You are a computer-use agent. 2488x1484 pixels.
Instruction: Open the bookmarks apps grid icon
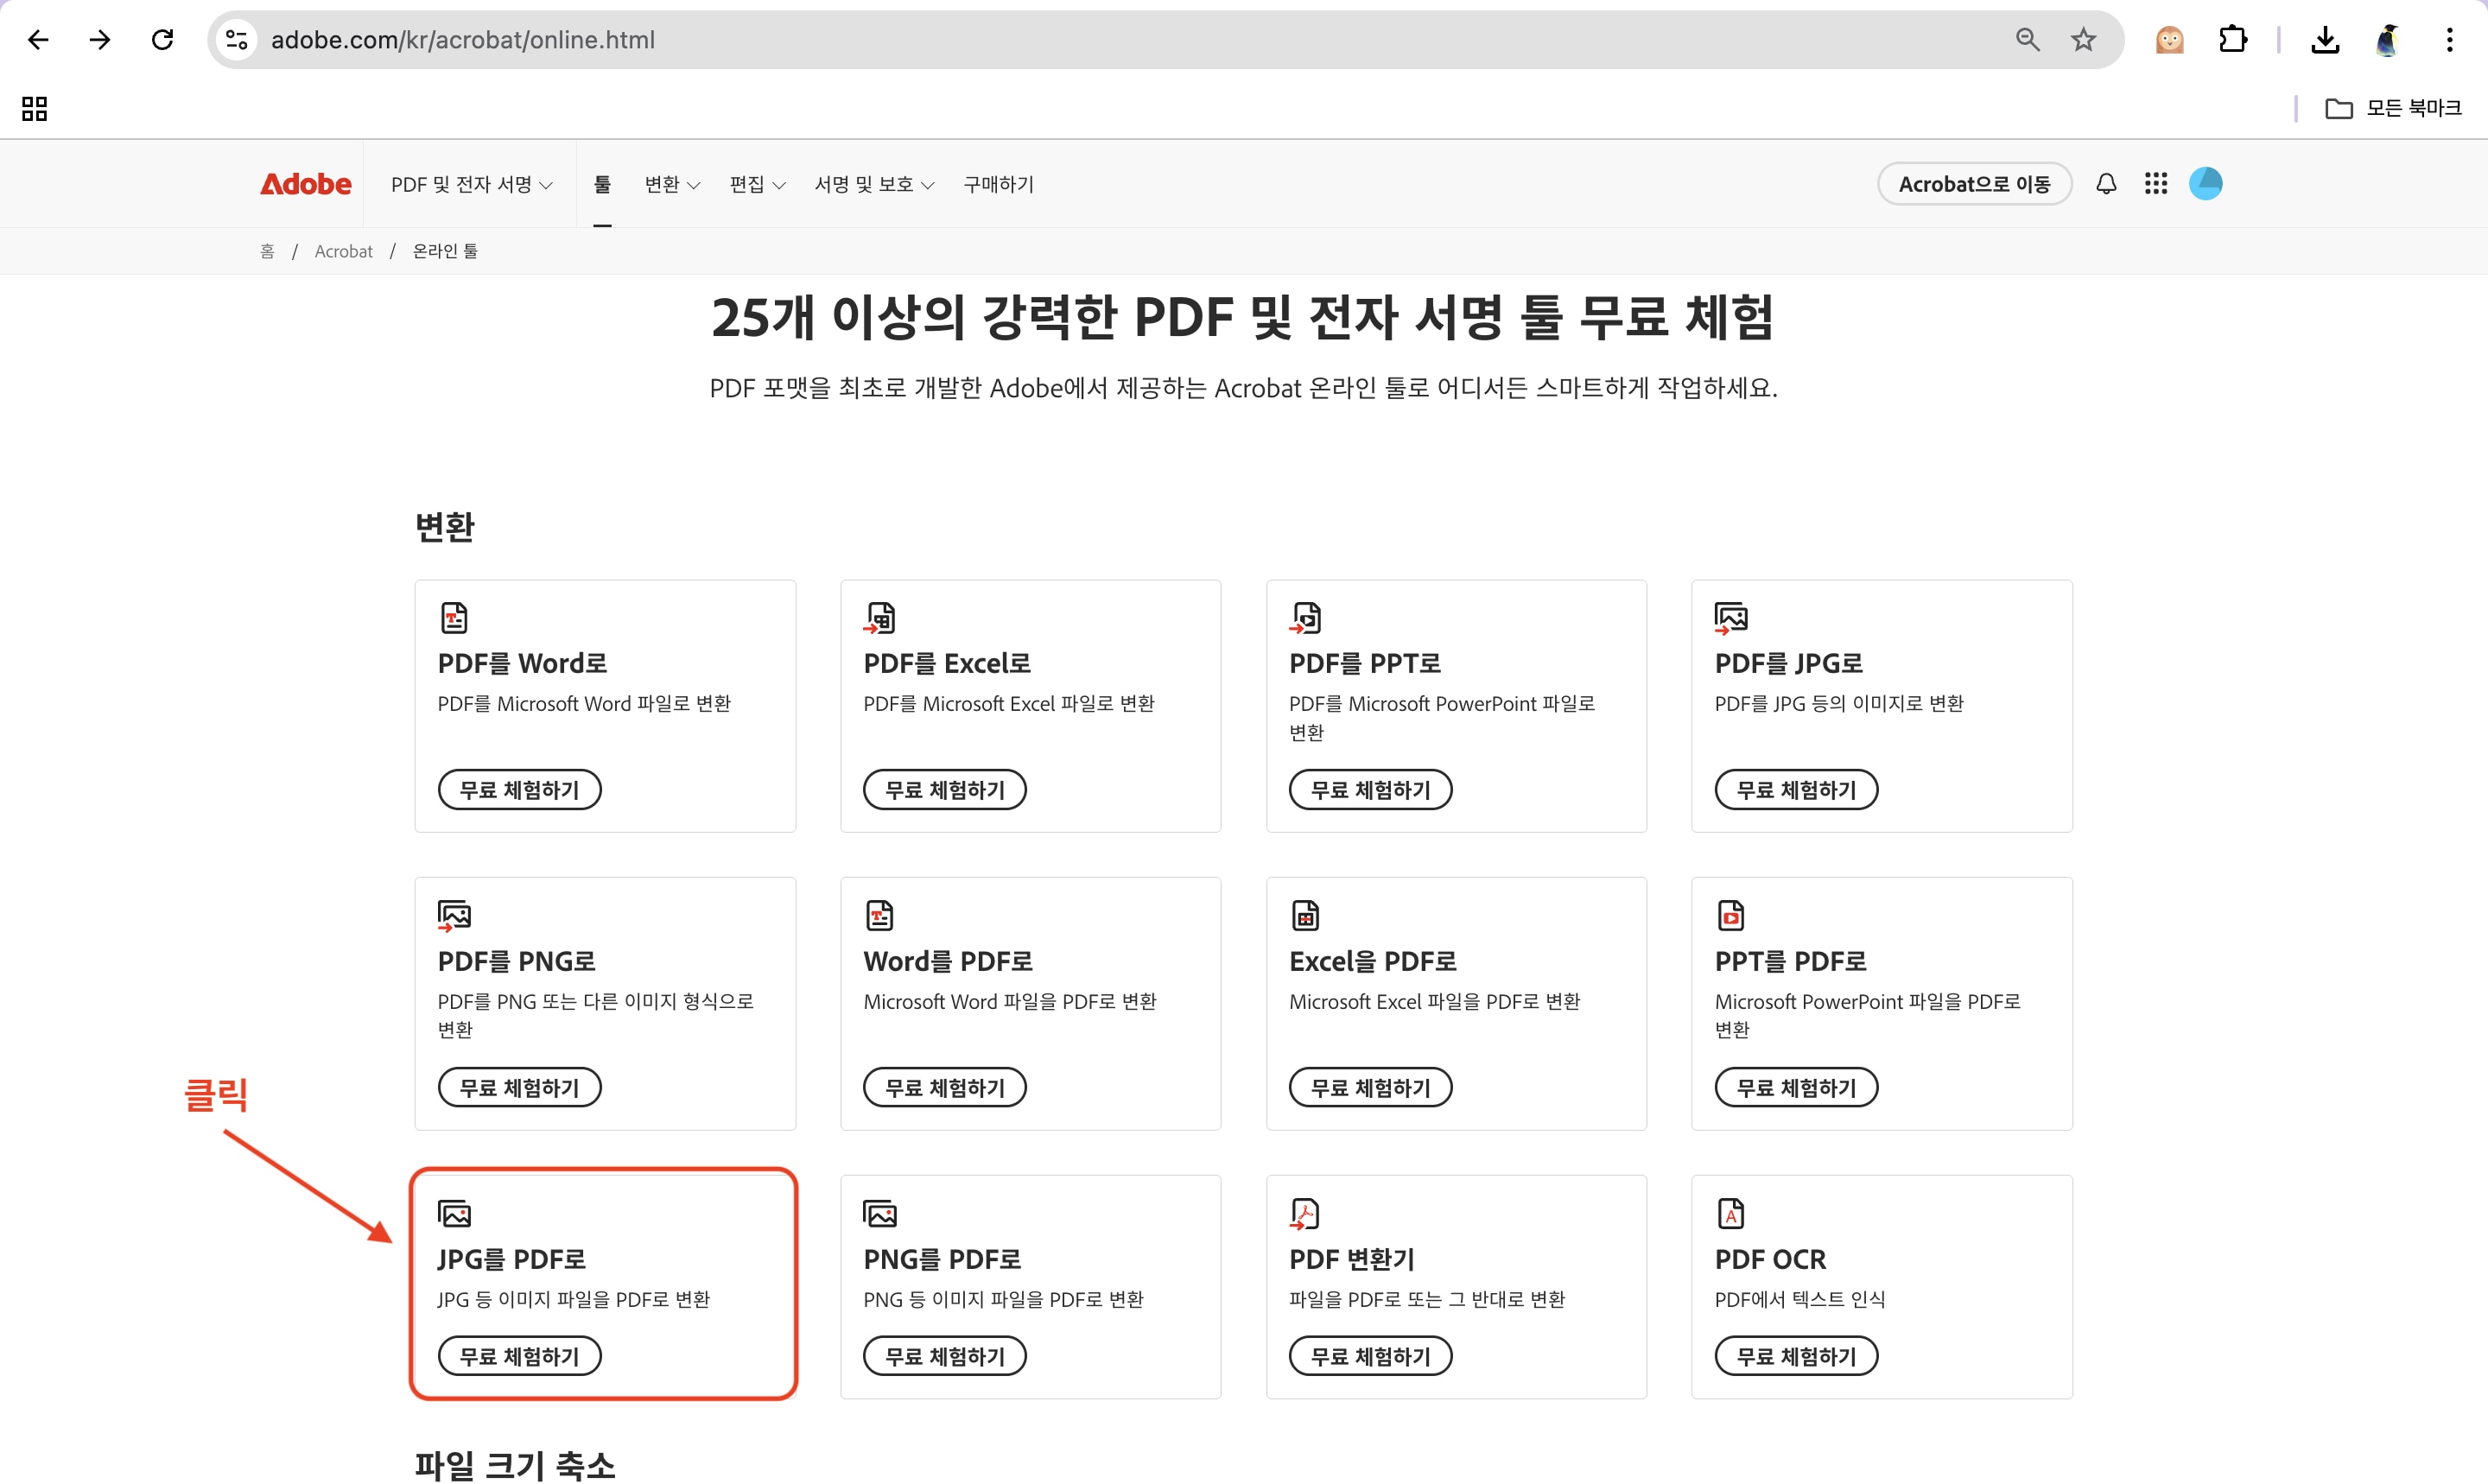(x=35, y=108)
